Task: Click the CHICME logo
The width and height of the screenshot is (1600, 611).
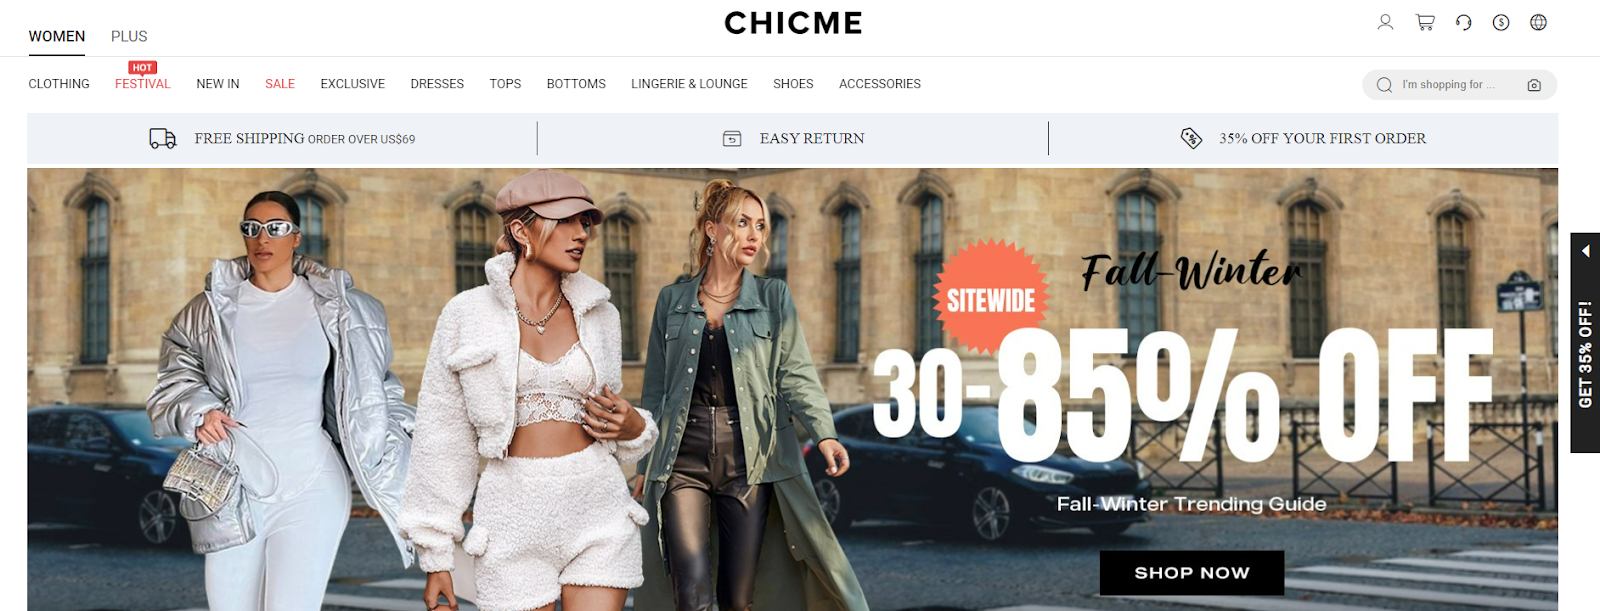Action: point(793,23)
